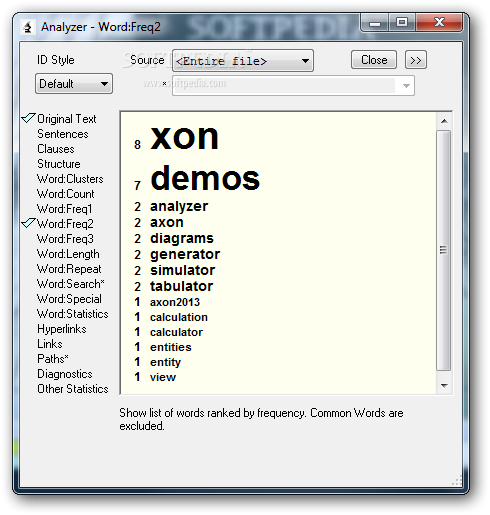Open the ID Style Default dropdown
This screenshot has height=515, width=490.
pos(74,84)
